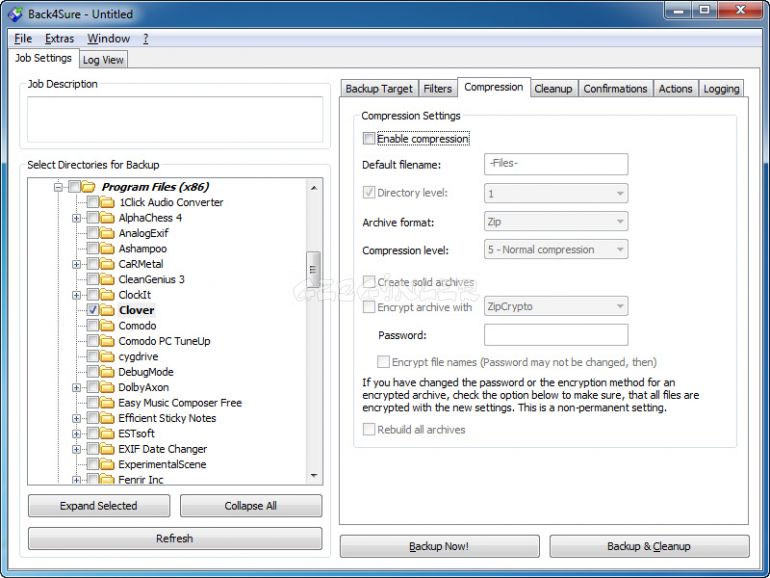Collapse the Program Files (x86) tree node
This screenshot has height=578, width=770.
59,187
